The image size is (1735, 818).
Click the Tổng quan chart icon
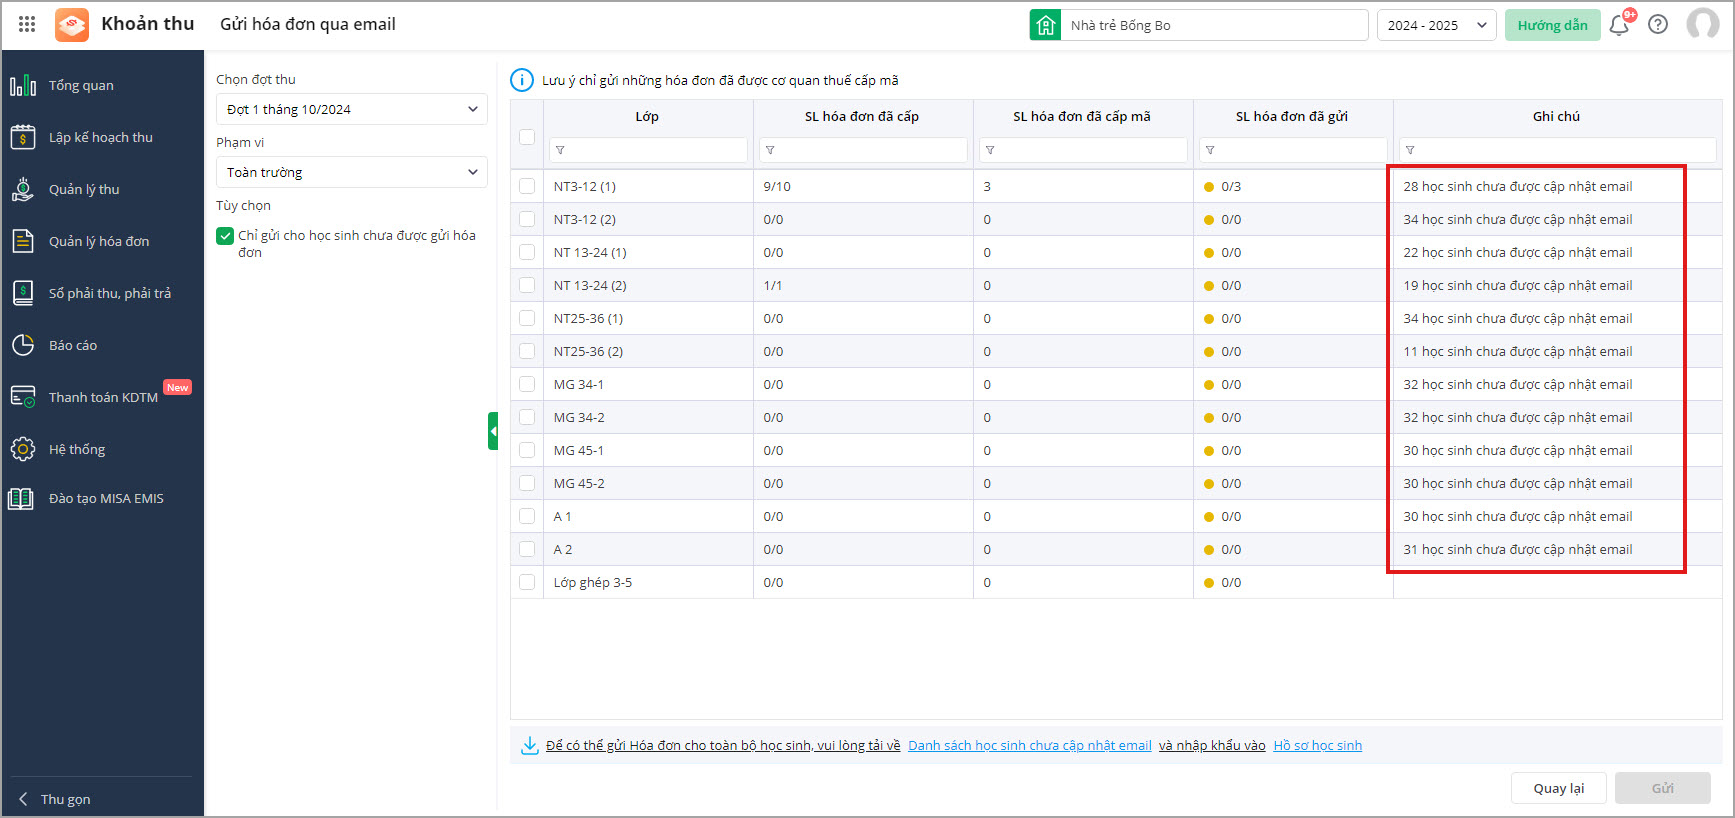(x=22, y=86)
